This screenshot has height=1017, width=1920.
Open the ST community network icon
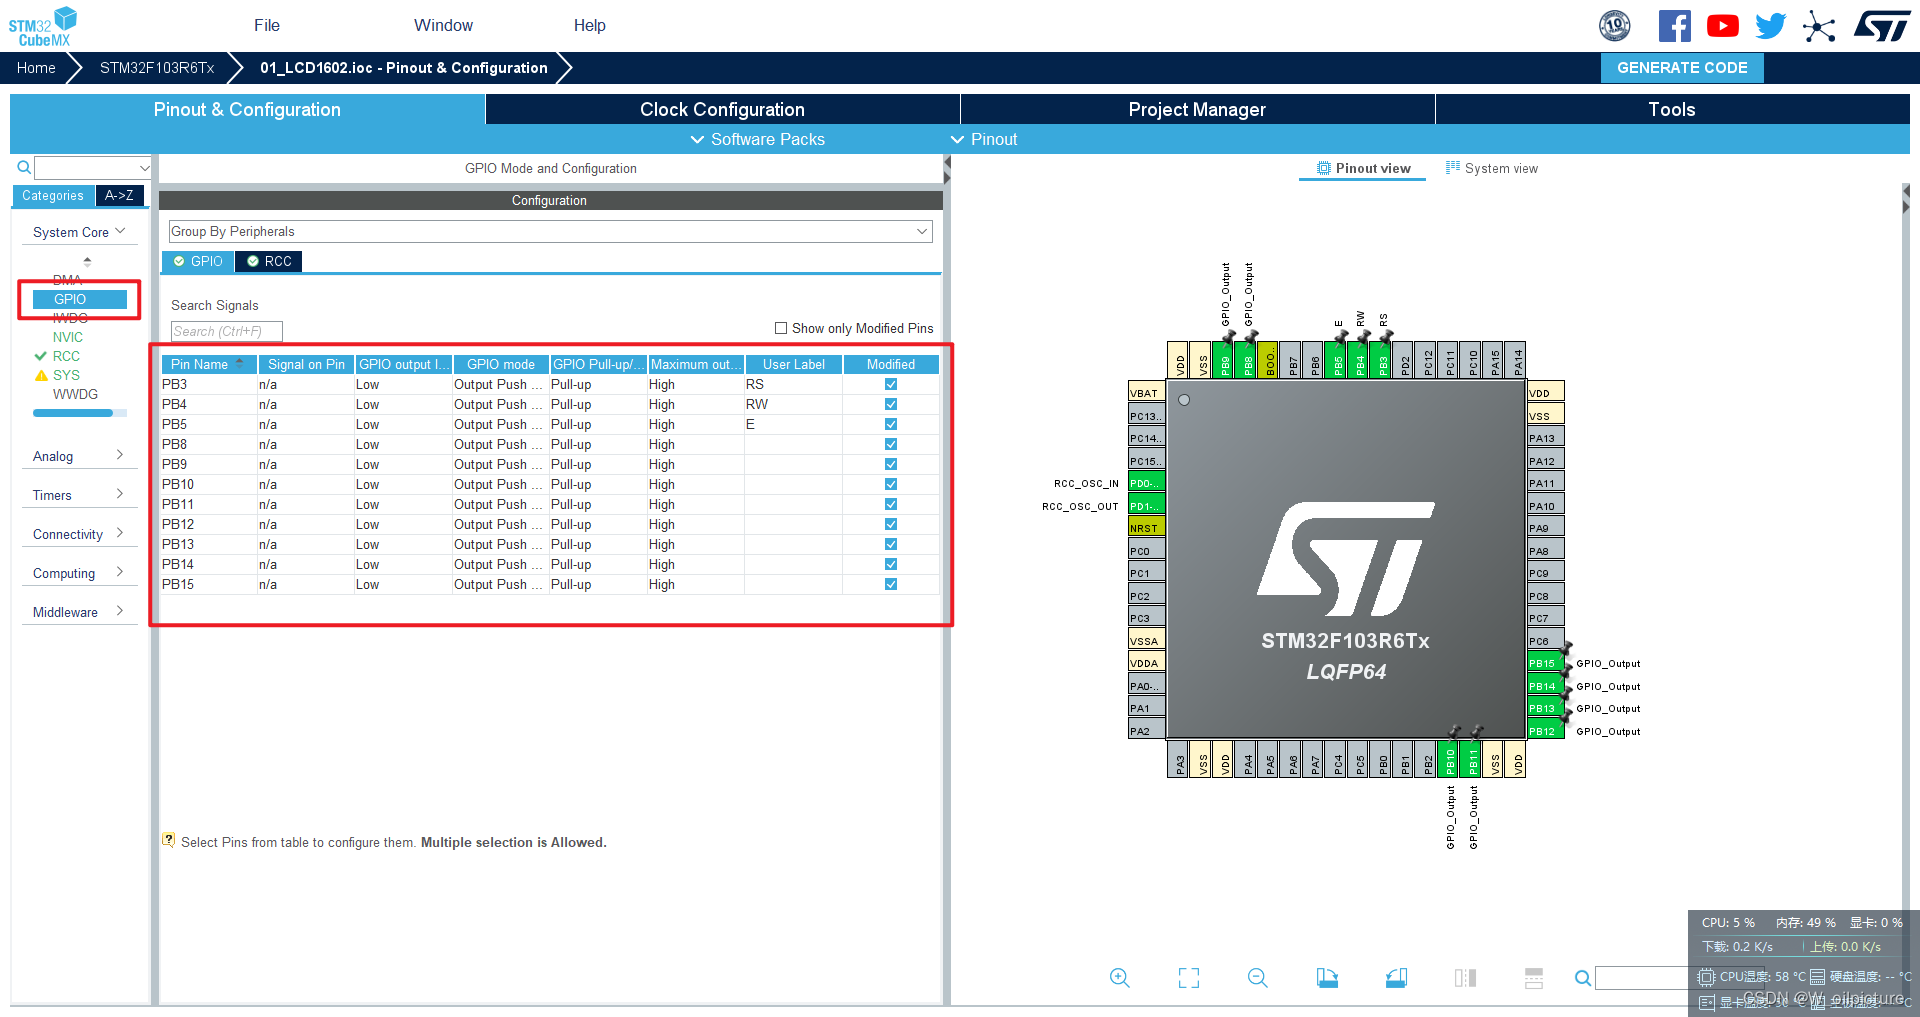point(1820,26)
